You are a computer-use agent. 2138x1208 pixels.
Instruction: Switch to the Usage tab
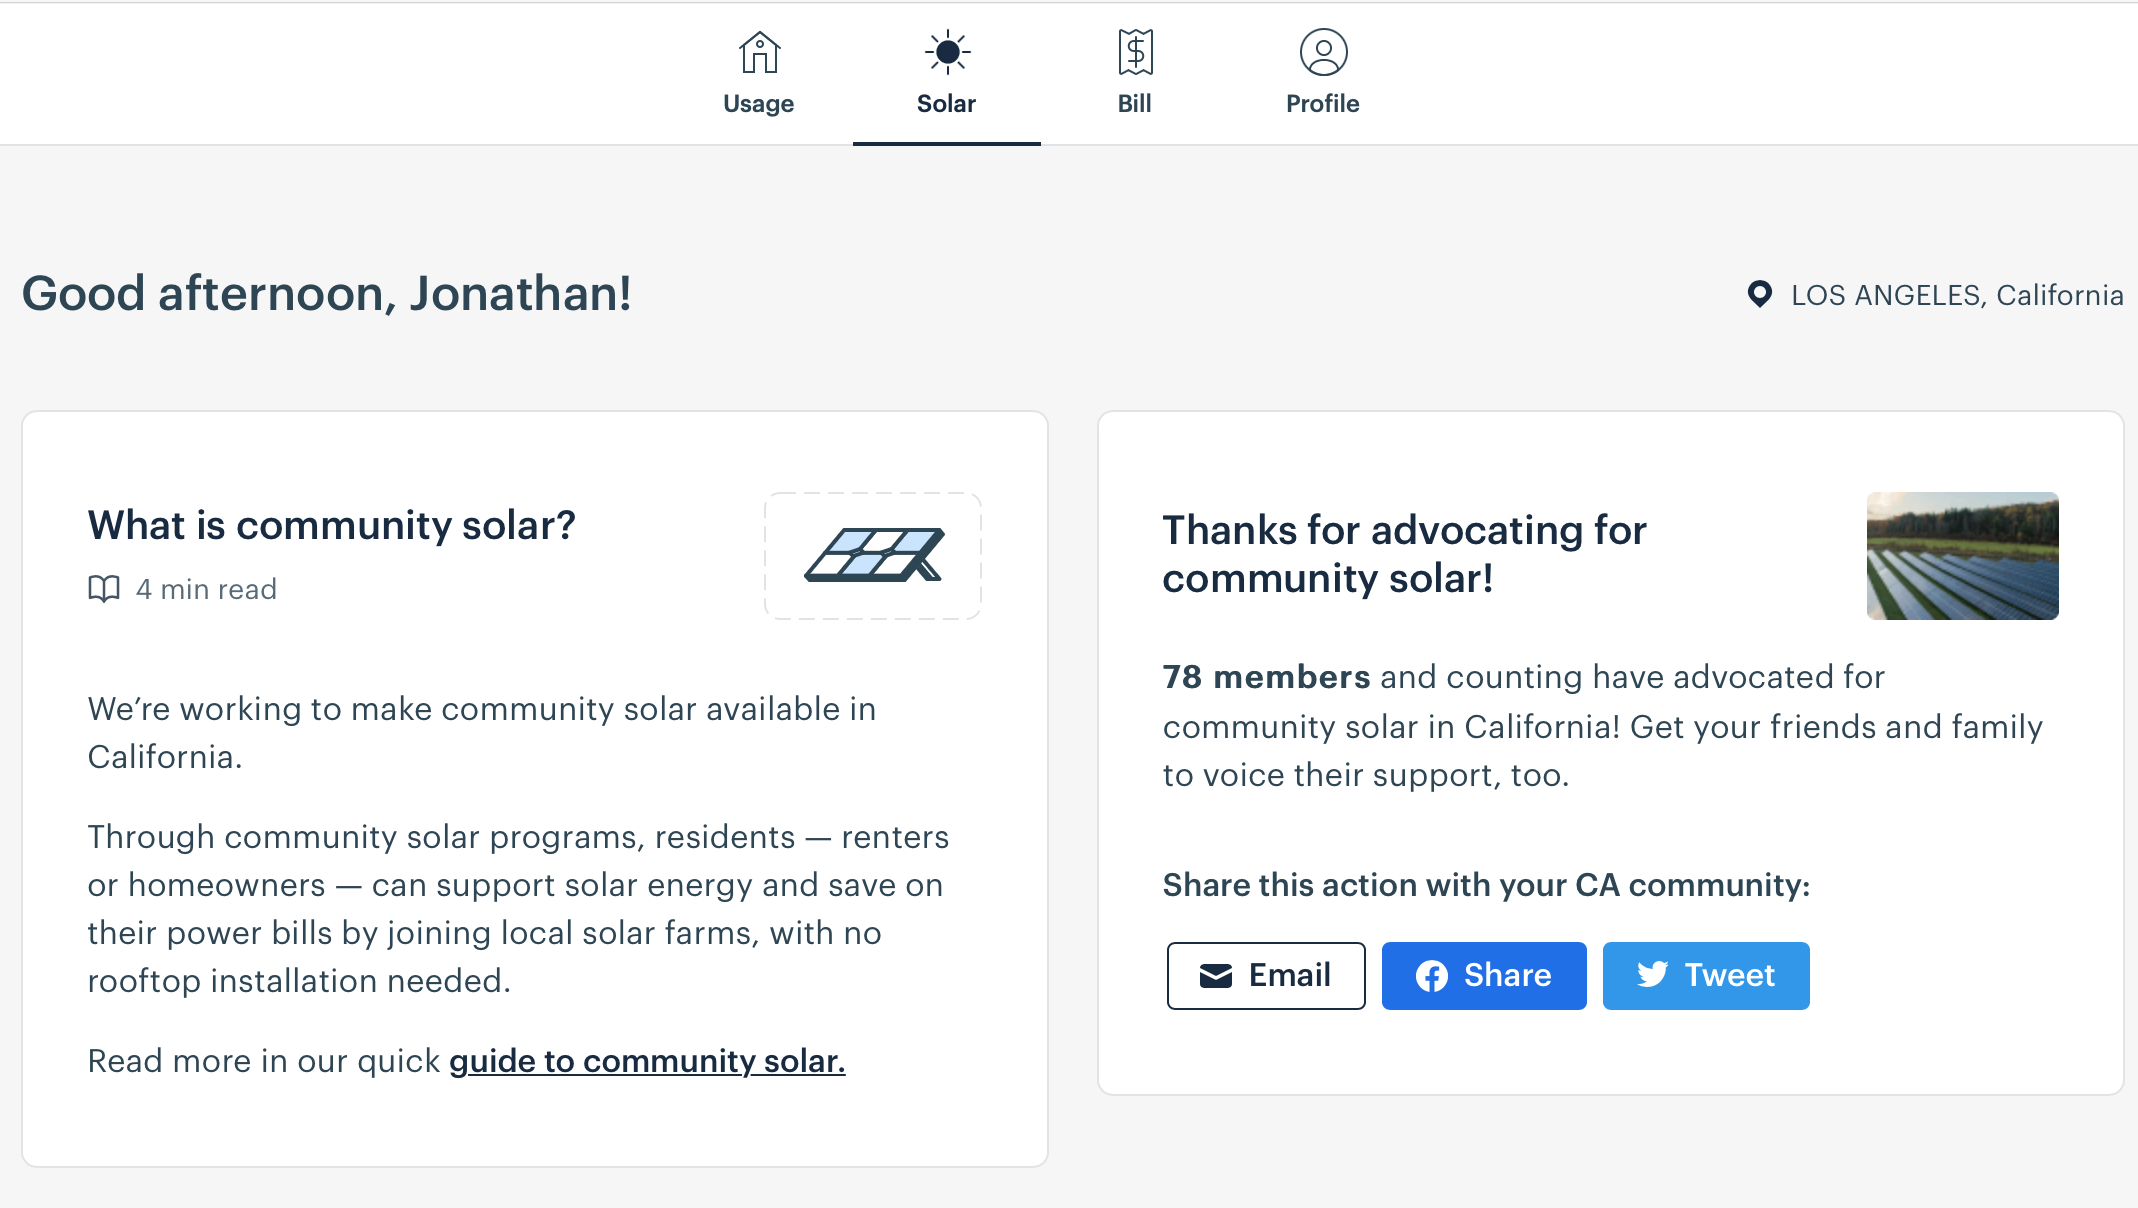759,74
